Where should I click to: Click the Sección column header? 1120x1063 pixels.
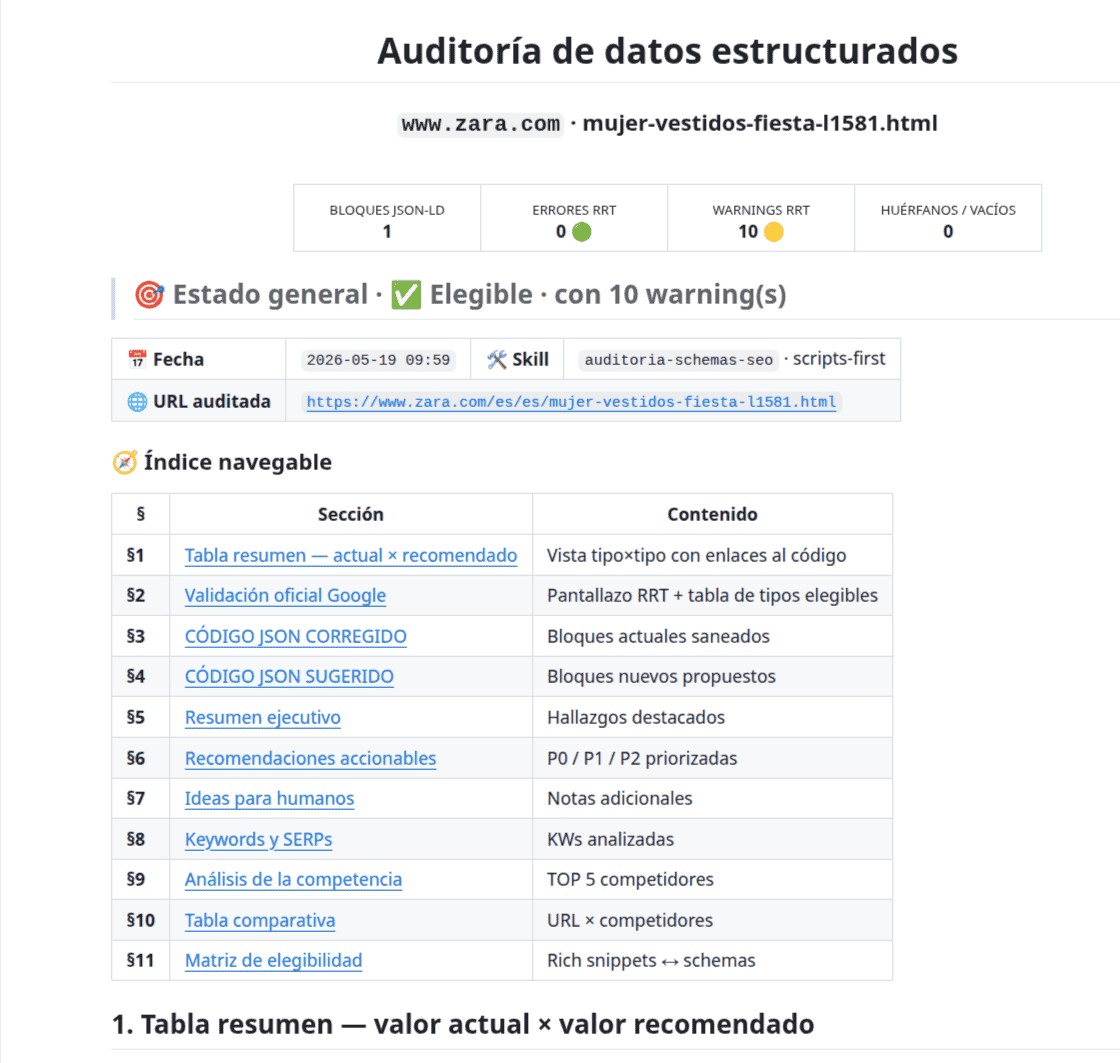[x=351, y=514]
